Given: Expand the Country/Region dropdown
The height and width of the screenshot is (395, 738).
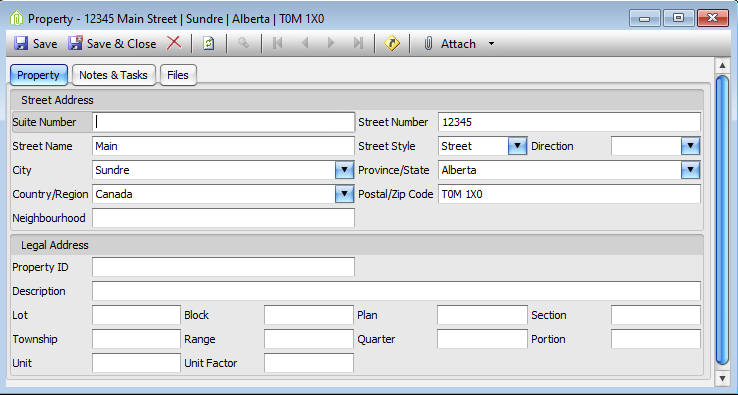Looking at the screenshot, I should click(345, 194).
